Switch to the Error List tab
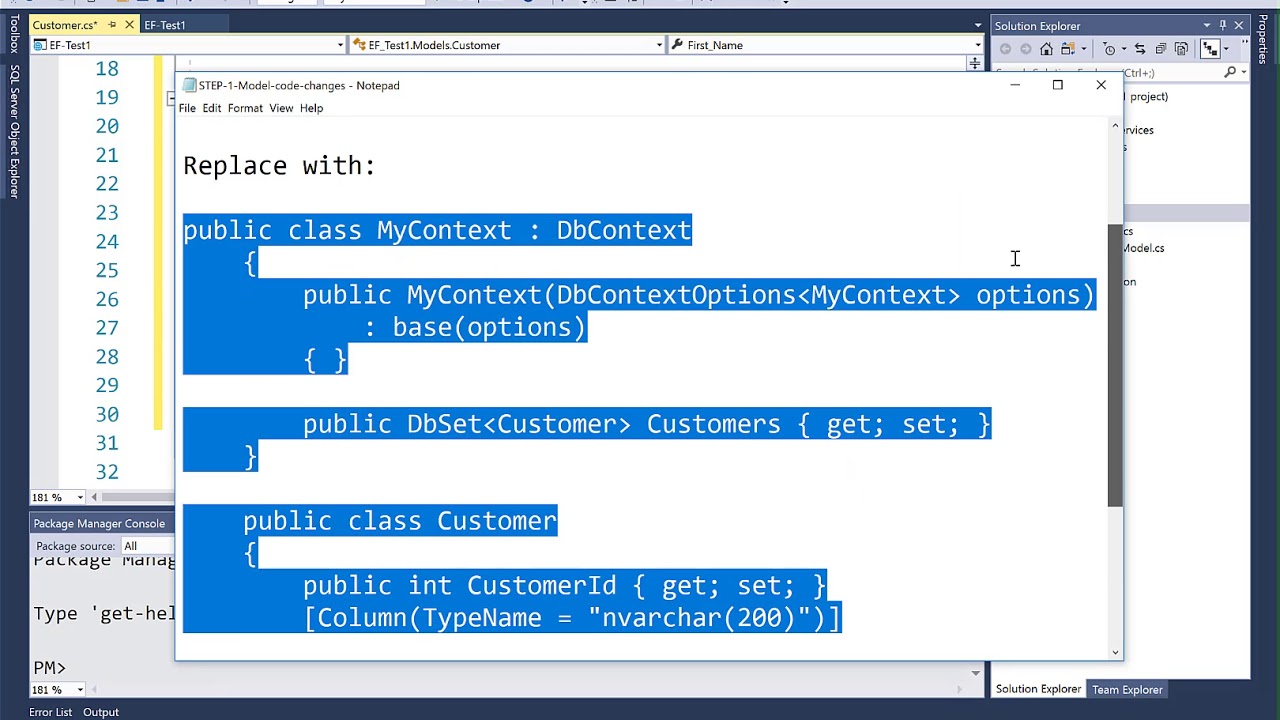Screen dimensions: 1280x720 click(x=50, y=712)
